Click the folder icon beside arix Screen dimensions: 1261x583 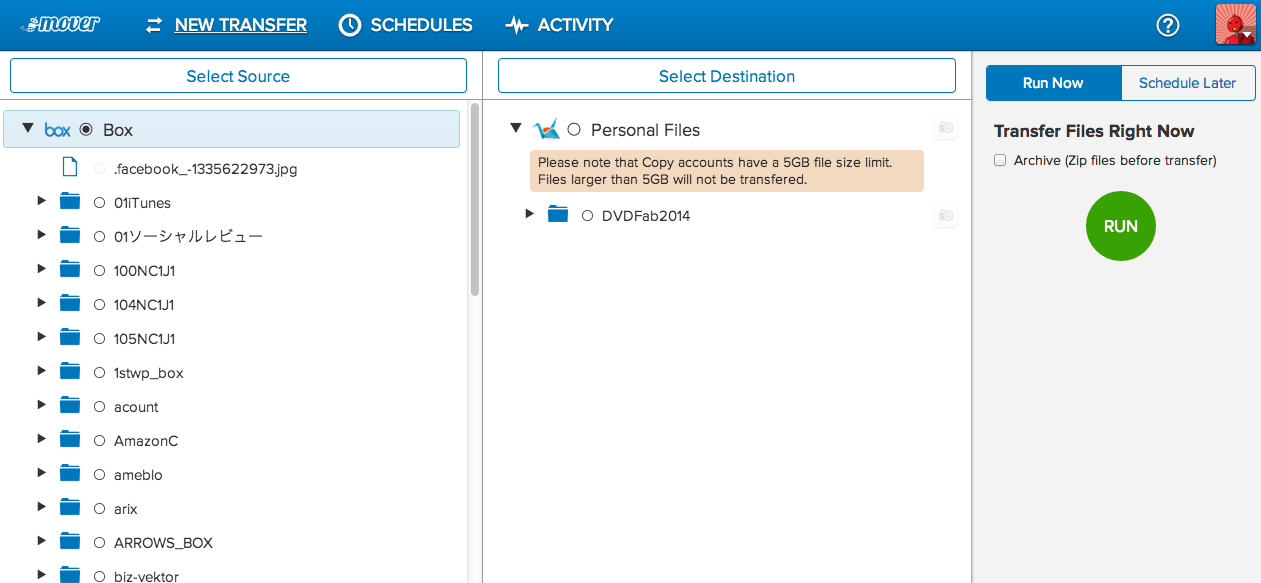tap(69, 508)
